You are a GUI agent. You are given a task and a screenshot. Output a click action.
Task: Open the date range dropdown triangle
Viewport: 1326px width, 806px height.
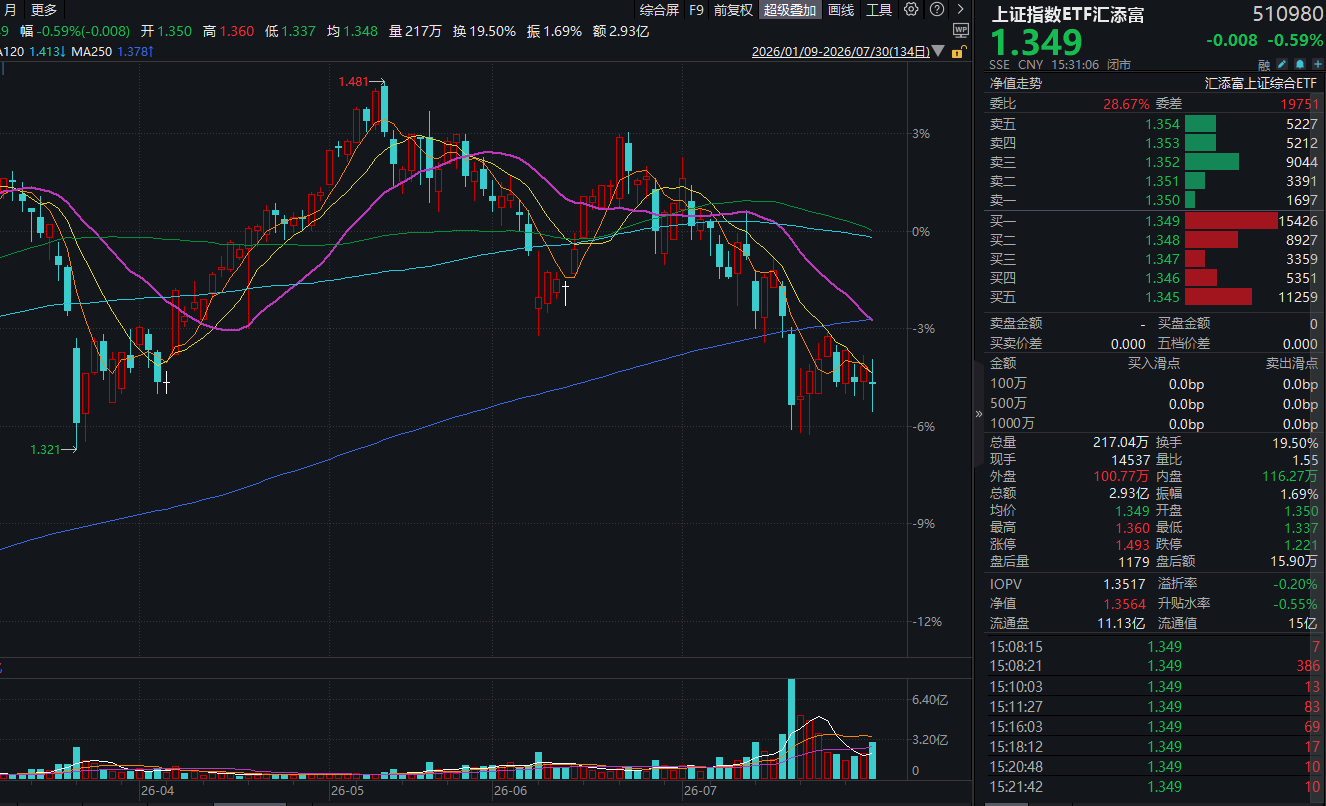[x=938, y=51]
